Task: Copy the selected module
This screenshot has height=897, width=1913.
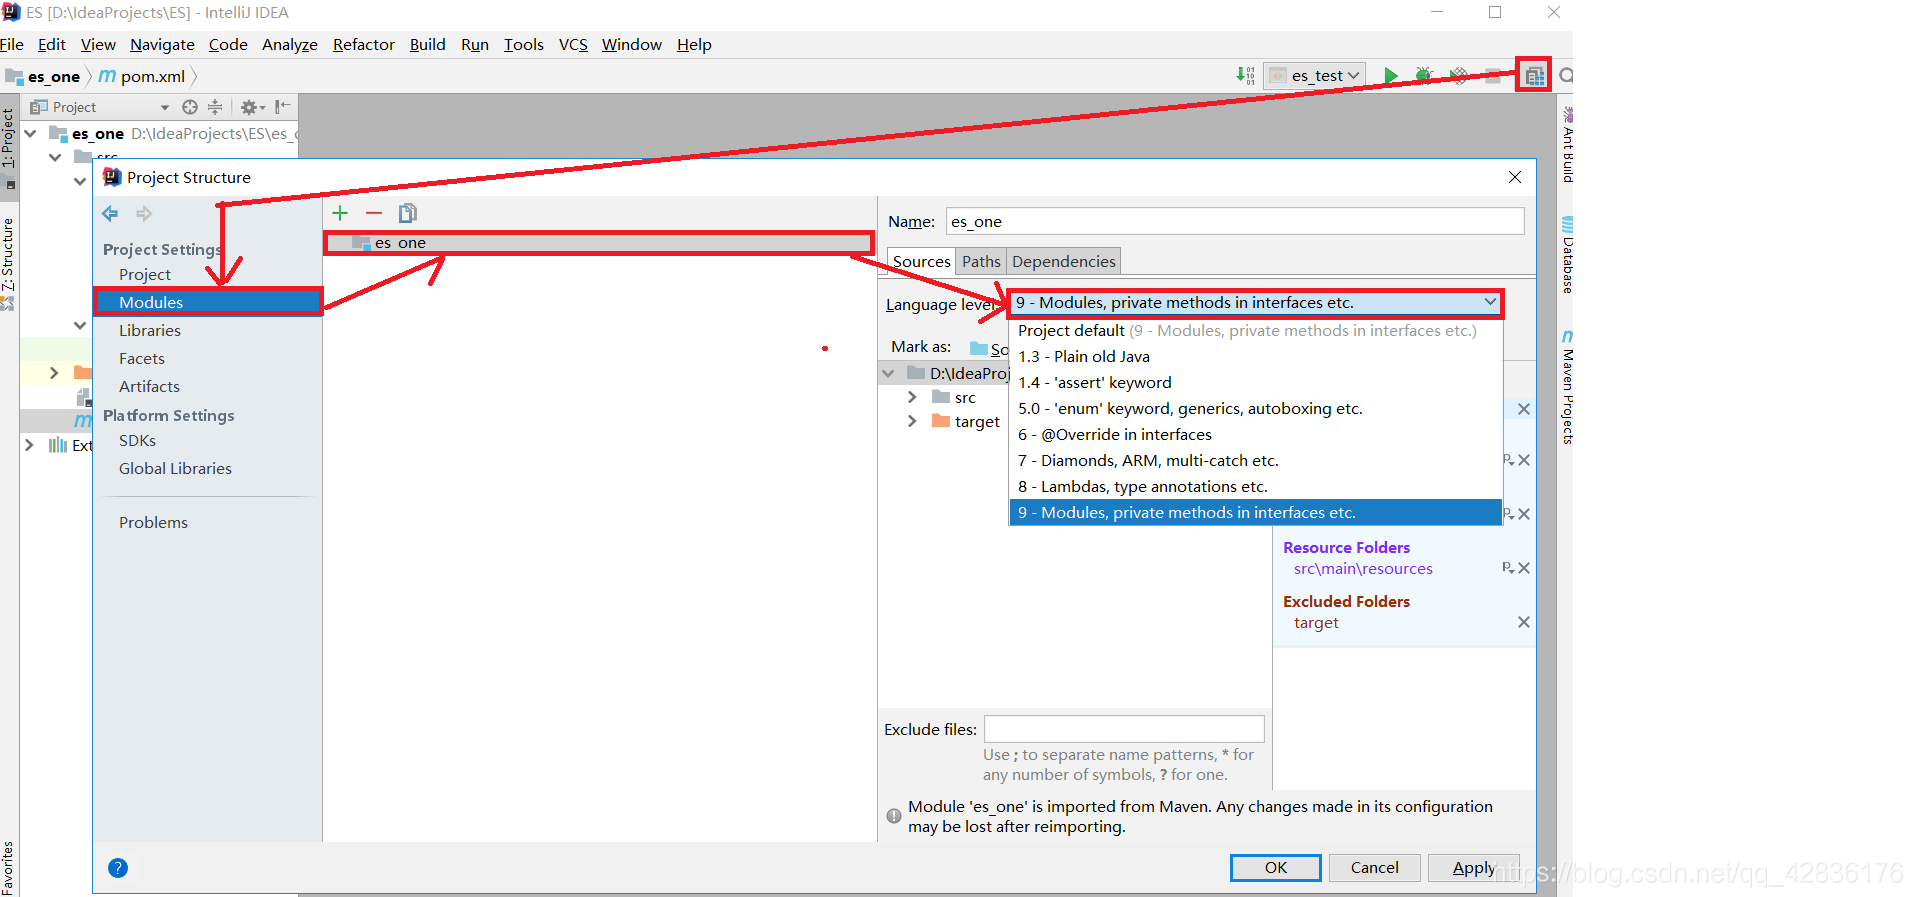Action: pyautogui.click(x=408, y=213)
